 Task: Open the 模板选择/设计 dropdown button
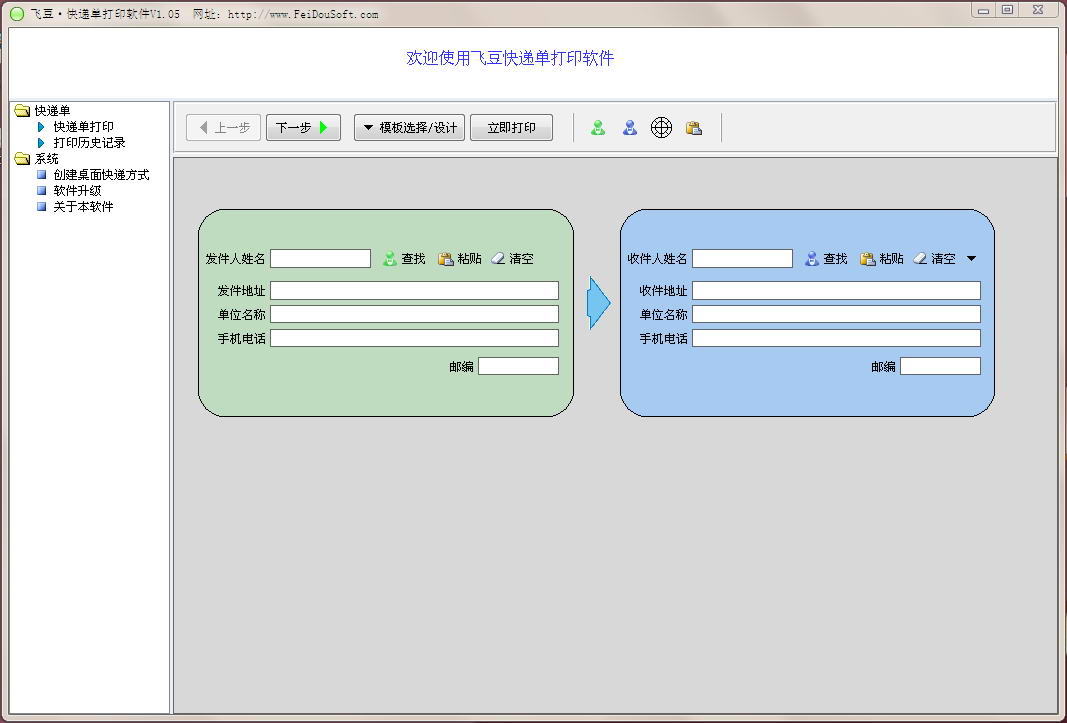[x=410, y=127]
